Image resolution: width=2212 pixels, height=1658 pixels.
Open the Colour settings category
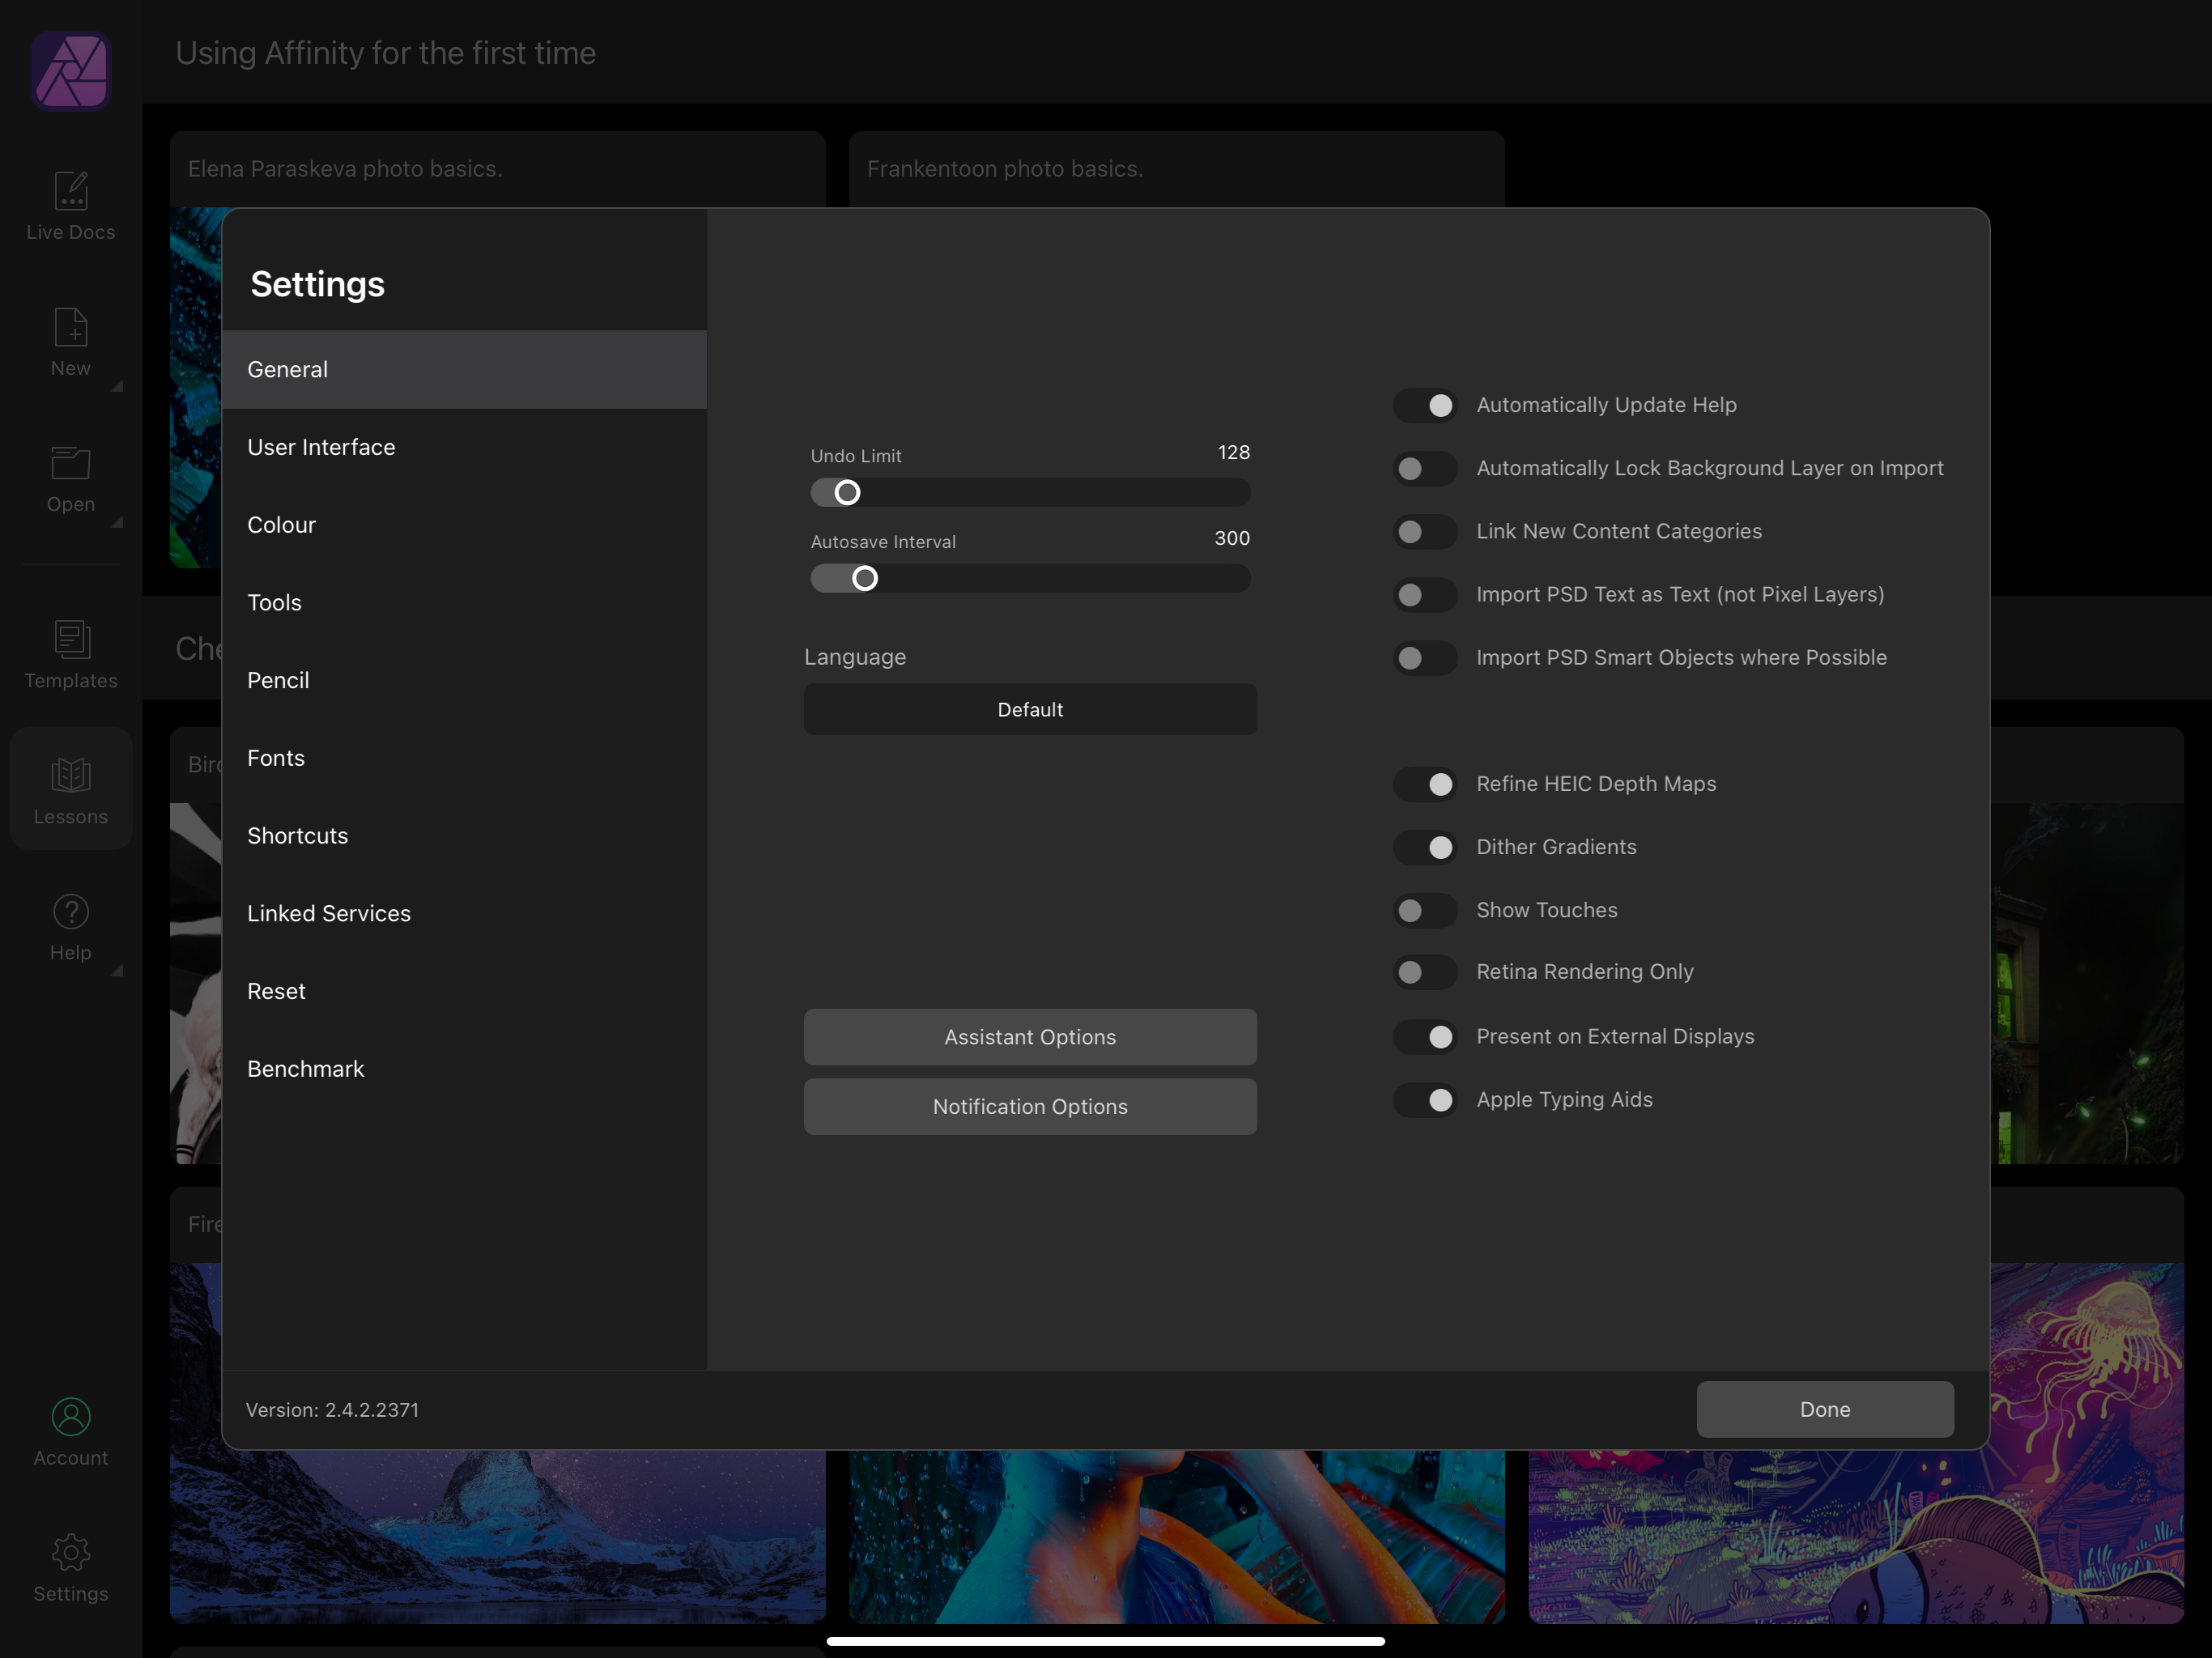(464, 525)
